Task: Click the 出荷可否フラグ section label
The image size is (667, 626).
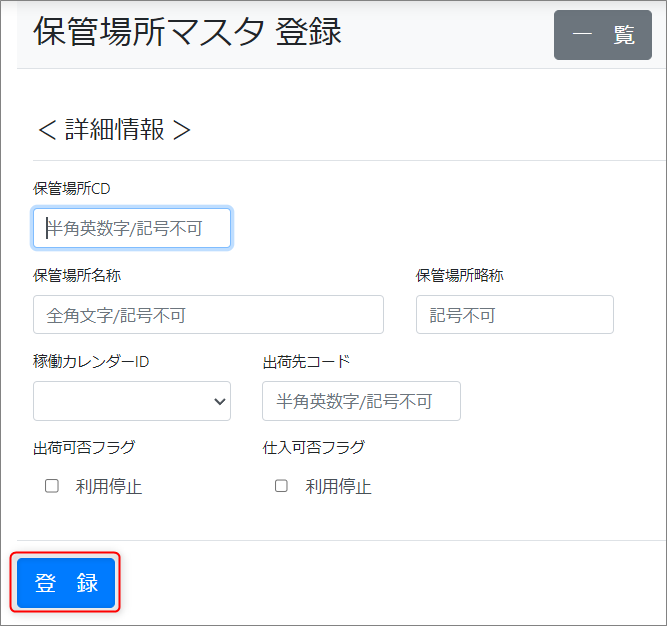Action: pos(84,447)
